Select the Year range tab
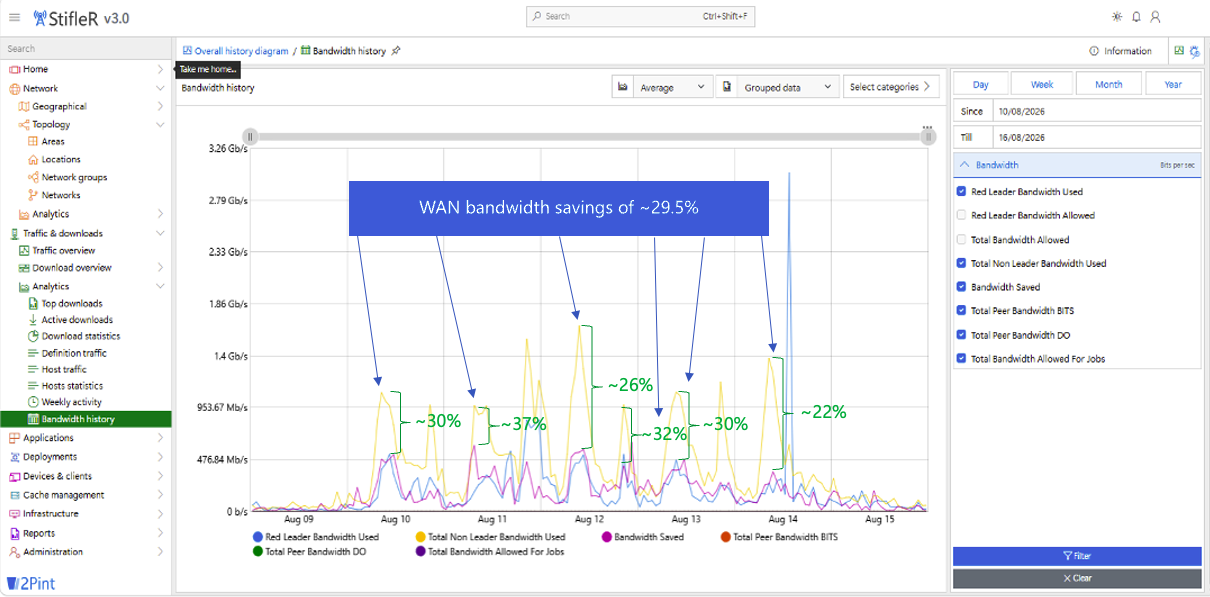This screenshot has width=1210, height=597. point(1173,84)
